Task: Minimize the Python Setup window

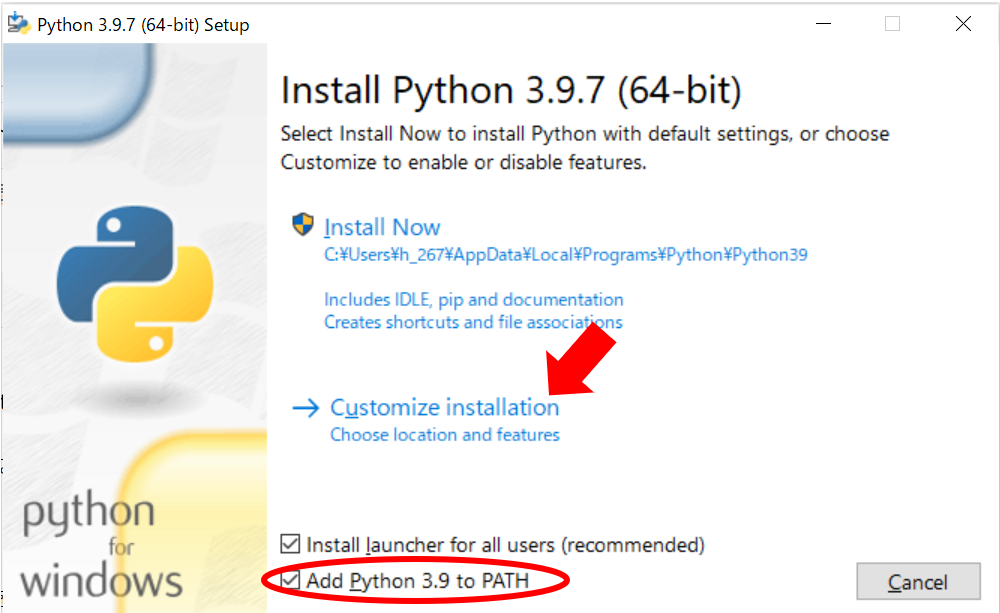Action: 822,24
